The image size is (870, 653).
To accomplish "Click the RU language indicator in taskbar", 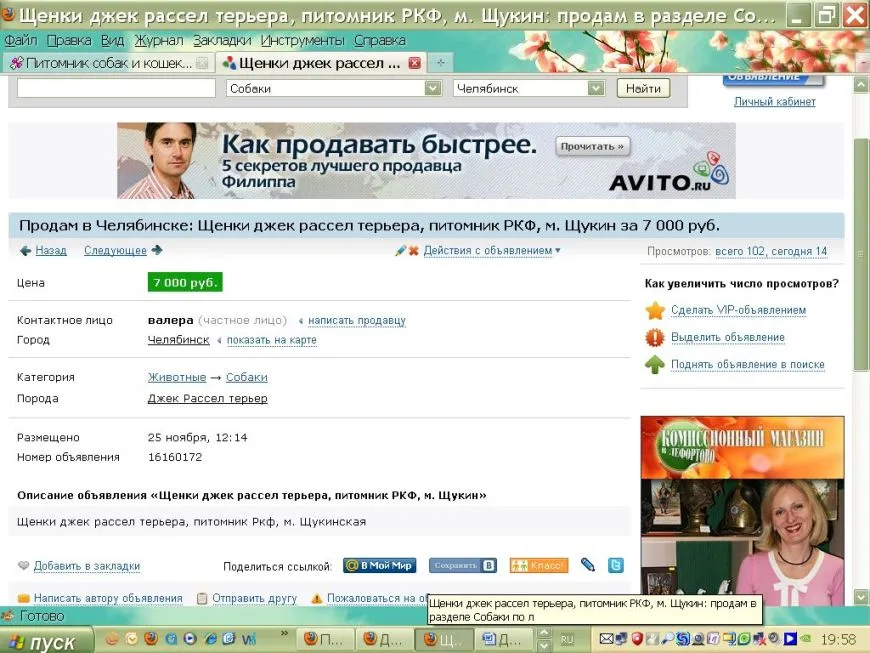I will tap(566, 640).
